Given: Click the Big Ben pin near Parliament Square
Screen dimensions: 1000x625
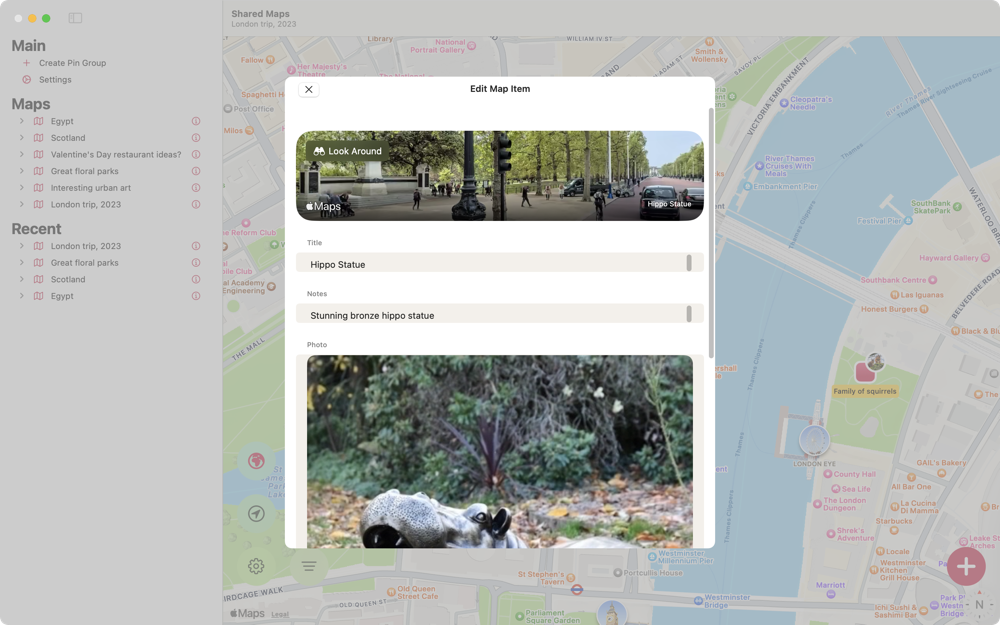Looking at the screenshot, I should click(x=612, y=614).
